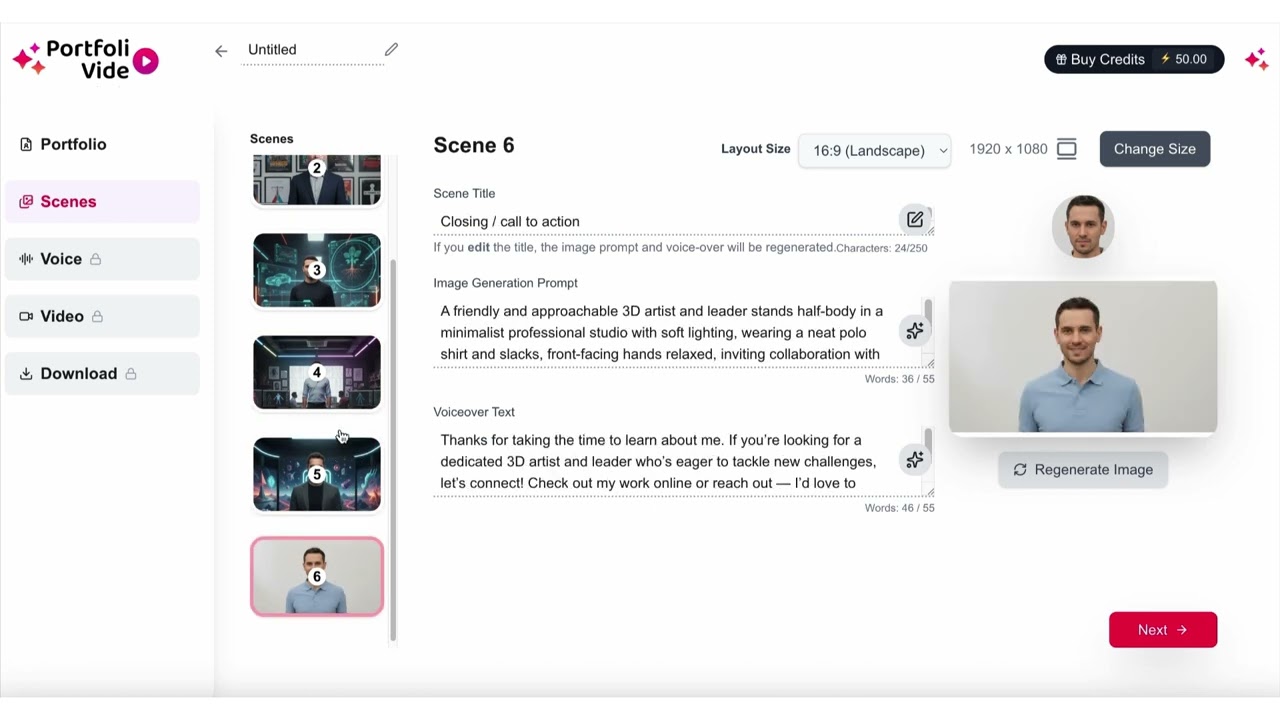
Task: Select scene 2 thumbnail
Action: (x=317, y=180)
